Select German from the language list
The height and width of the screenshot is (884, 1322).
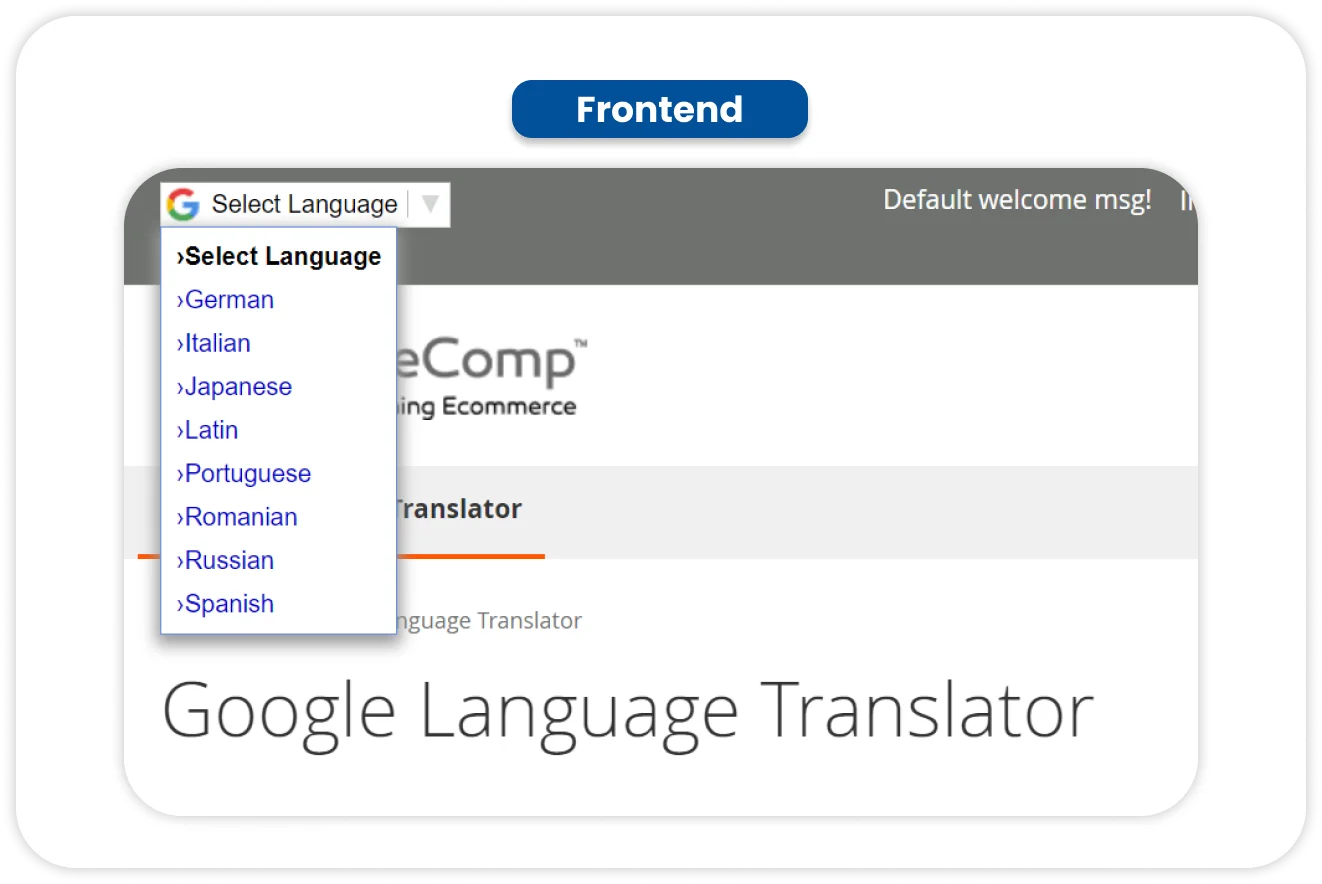(x=229, y=299)
